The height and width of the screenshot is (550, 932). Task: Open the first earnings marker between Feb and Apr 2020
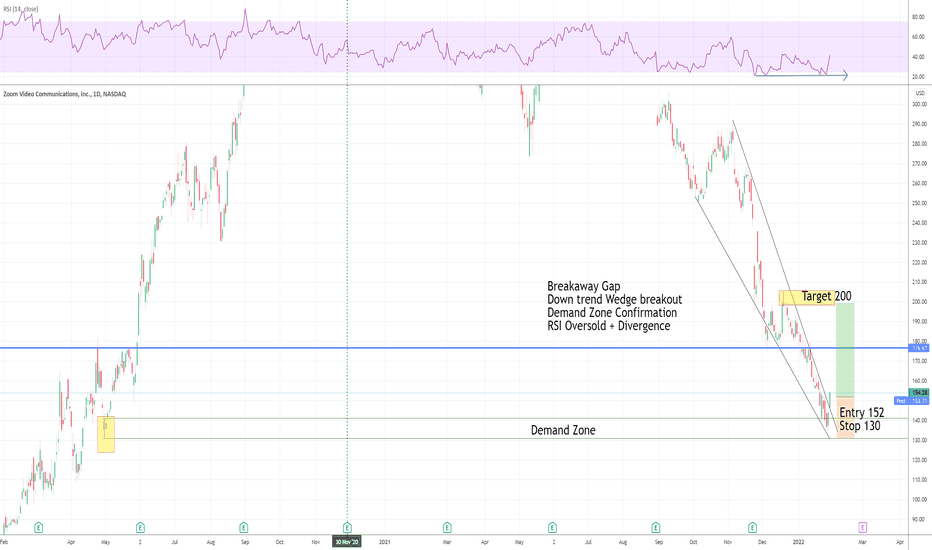[x=39, y=527]
